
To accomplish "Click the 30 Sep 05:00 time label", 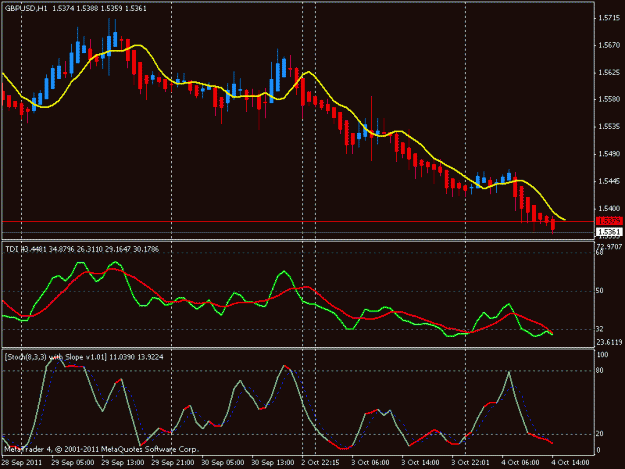I will click(223, 463).
